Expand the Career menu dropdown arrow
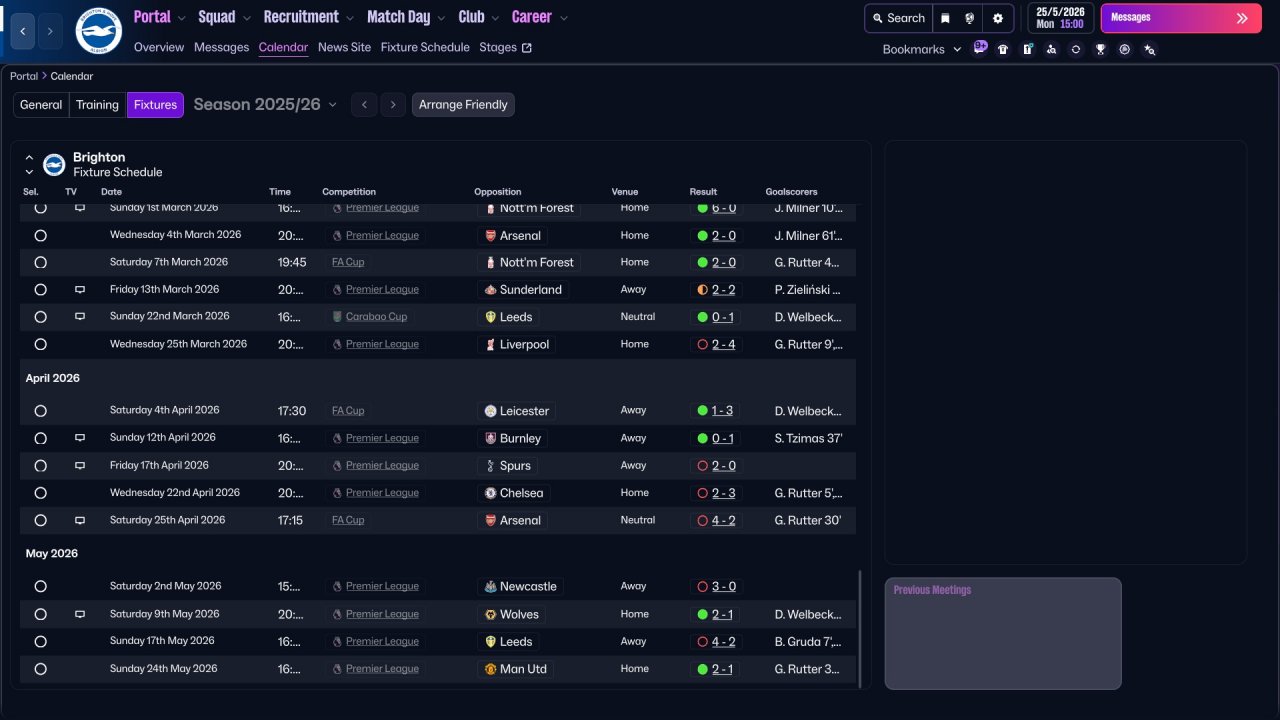 (564, 18)
